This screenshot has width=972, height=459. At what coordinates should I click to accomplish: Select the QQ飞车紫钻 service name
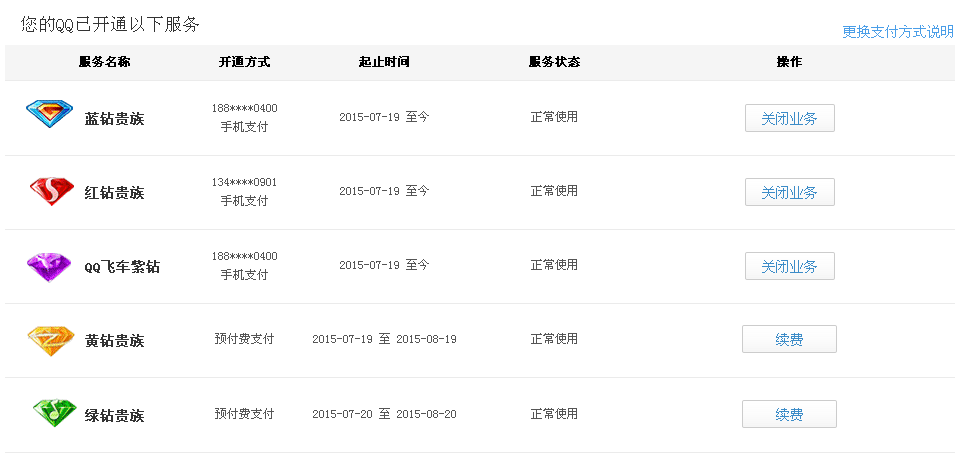[122, 267]
